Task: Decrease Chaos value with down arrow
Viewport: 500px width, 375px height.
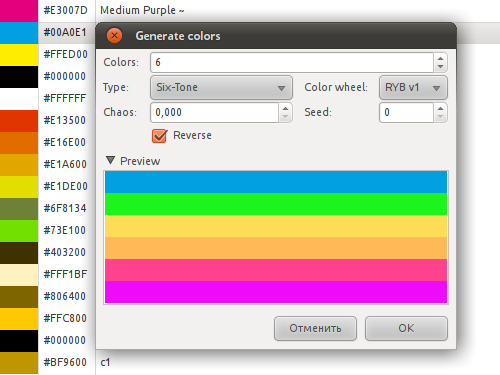Action: [x=285, y=117]
